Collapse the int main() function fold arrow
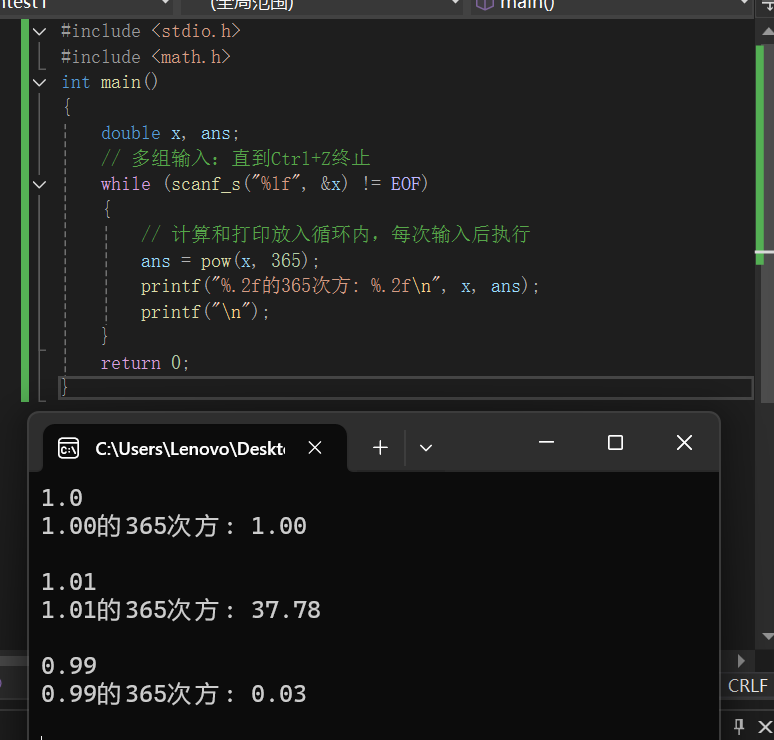The image size is (774, 740). (x=39, y=82)
